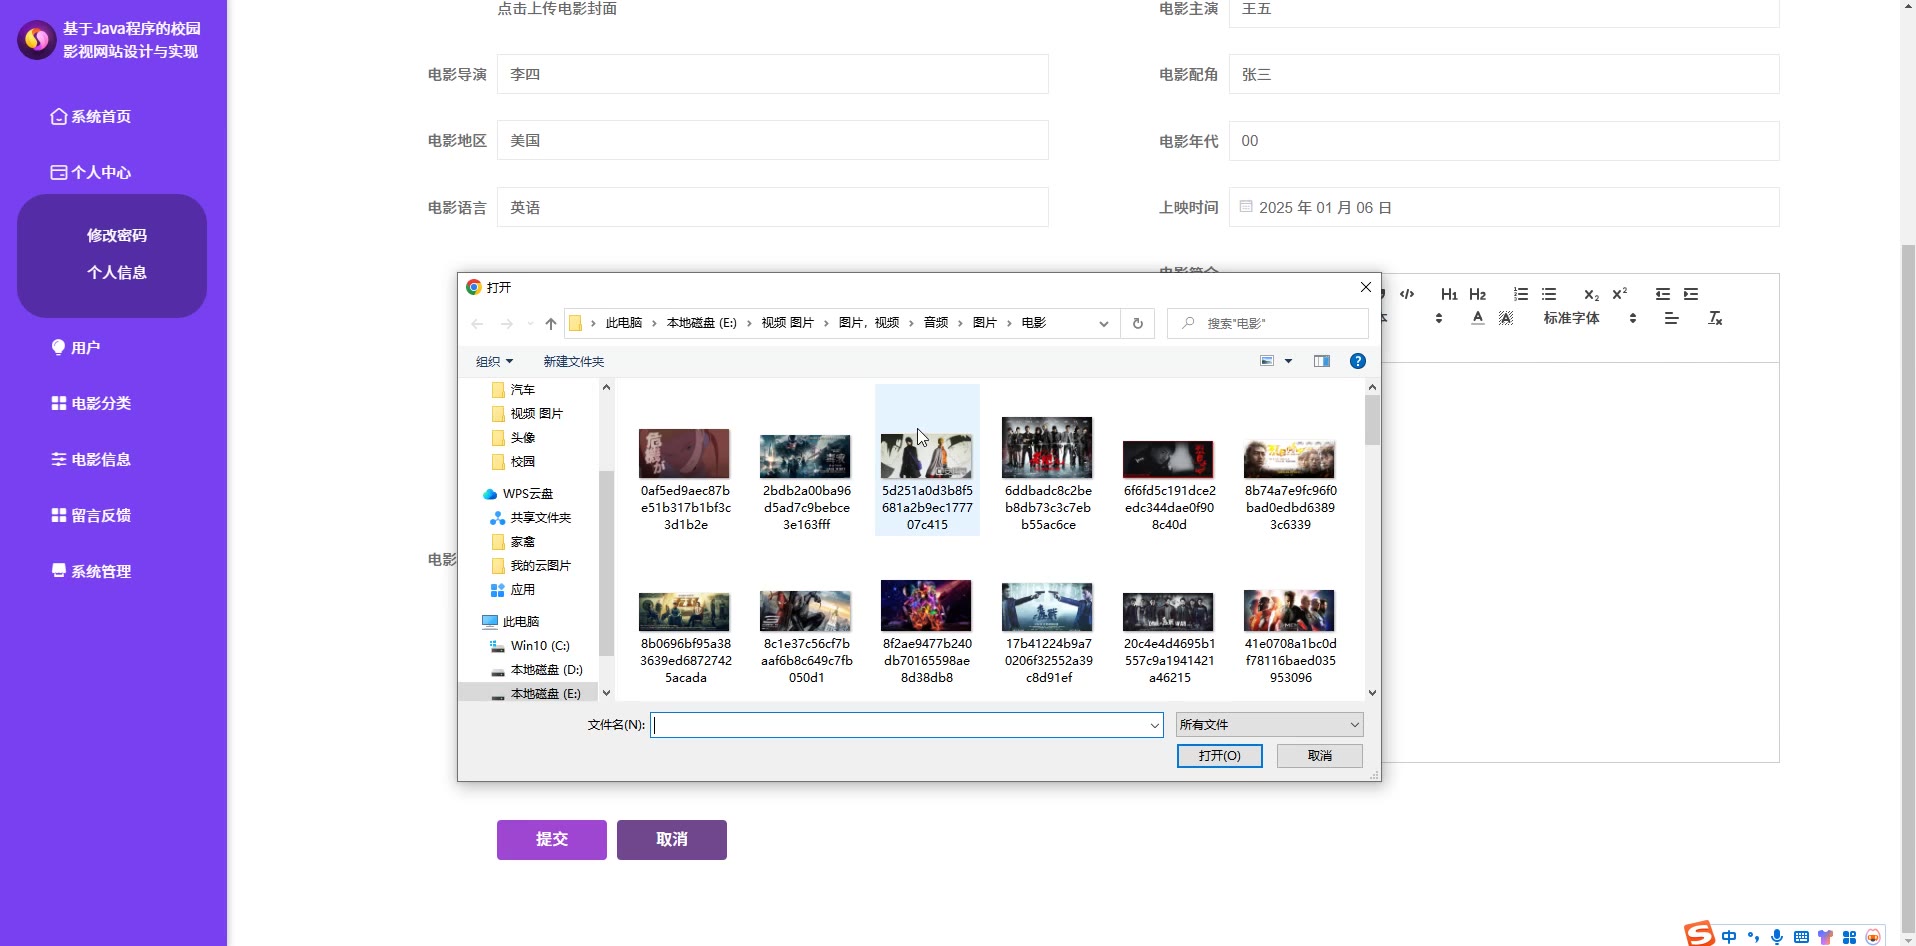Open 留言反馈 in the sidebar

[x=91, y=515]
